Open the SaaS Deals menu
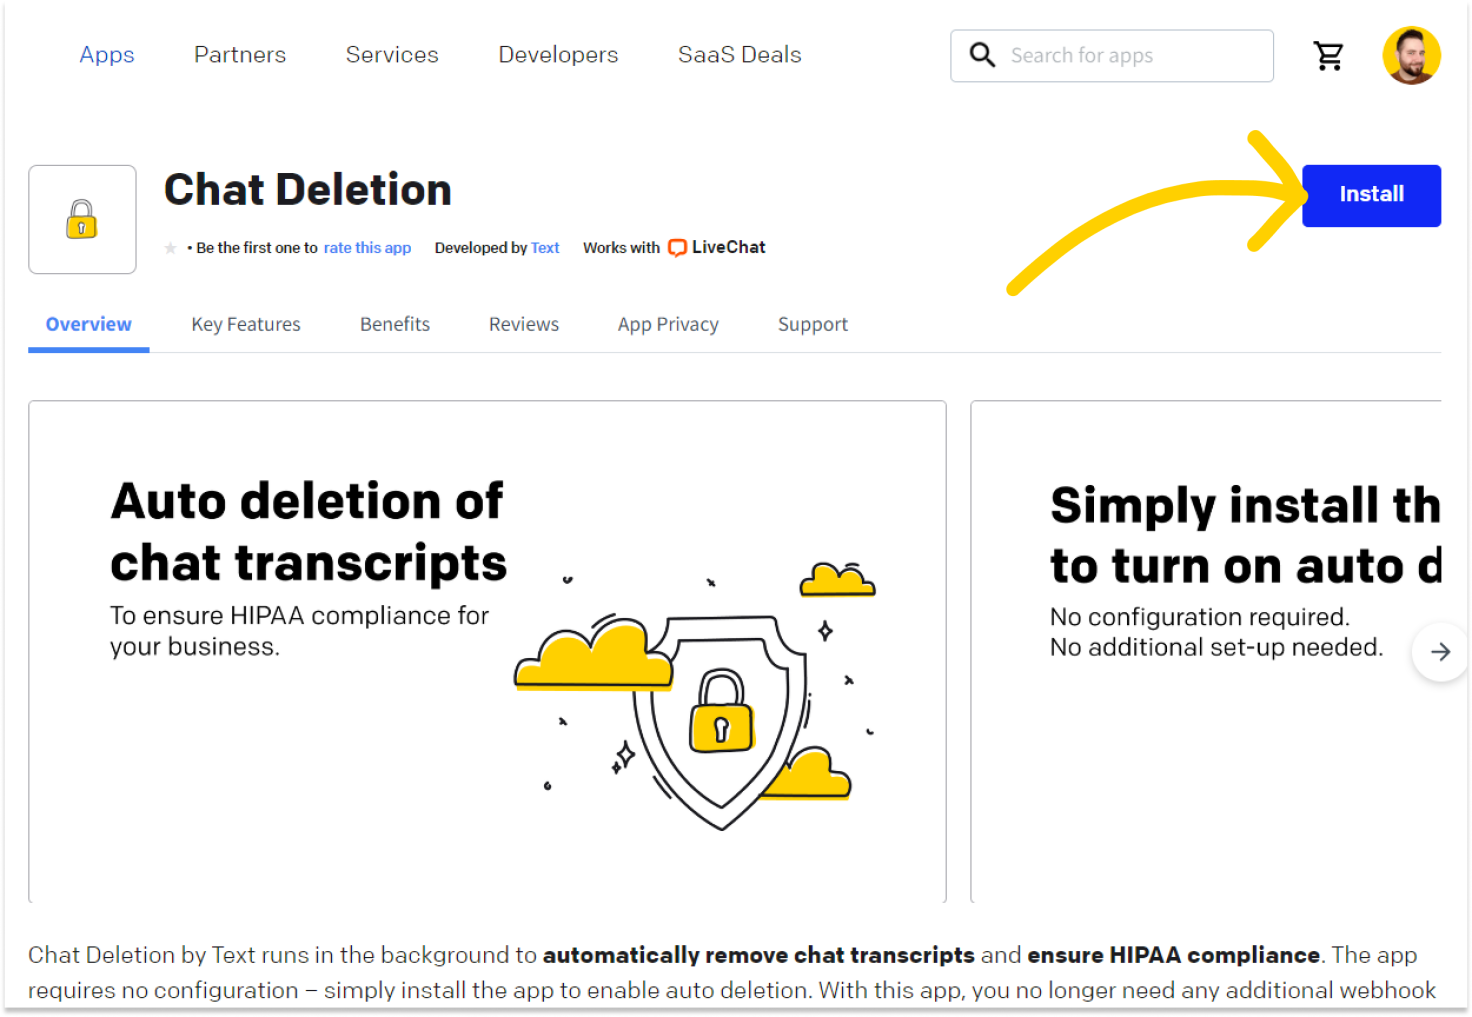The height and width of the screenshot is (1017, 1472). 740,55
